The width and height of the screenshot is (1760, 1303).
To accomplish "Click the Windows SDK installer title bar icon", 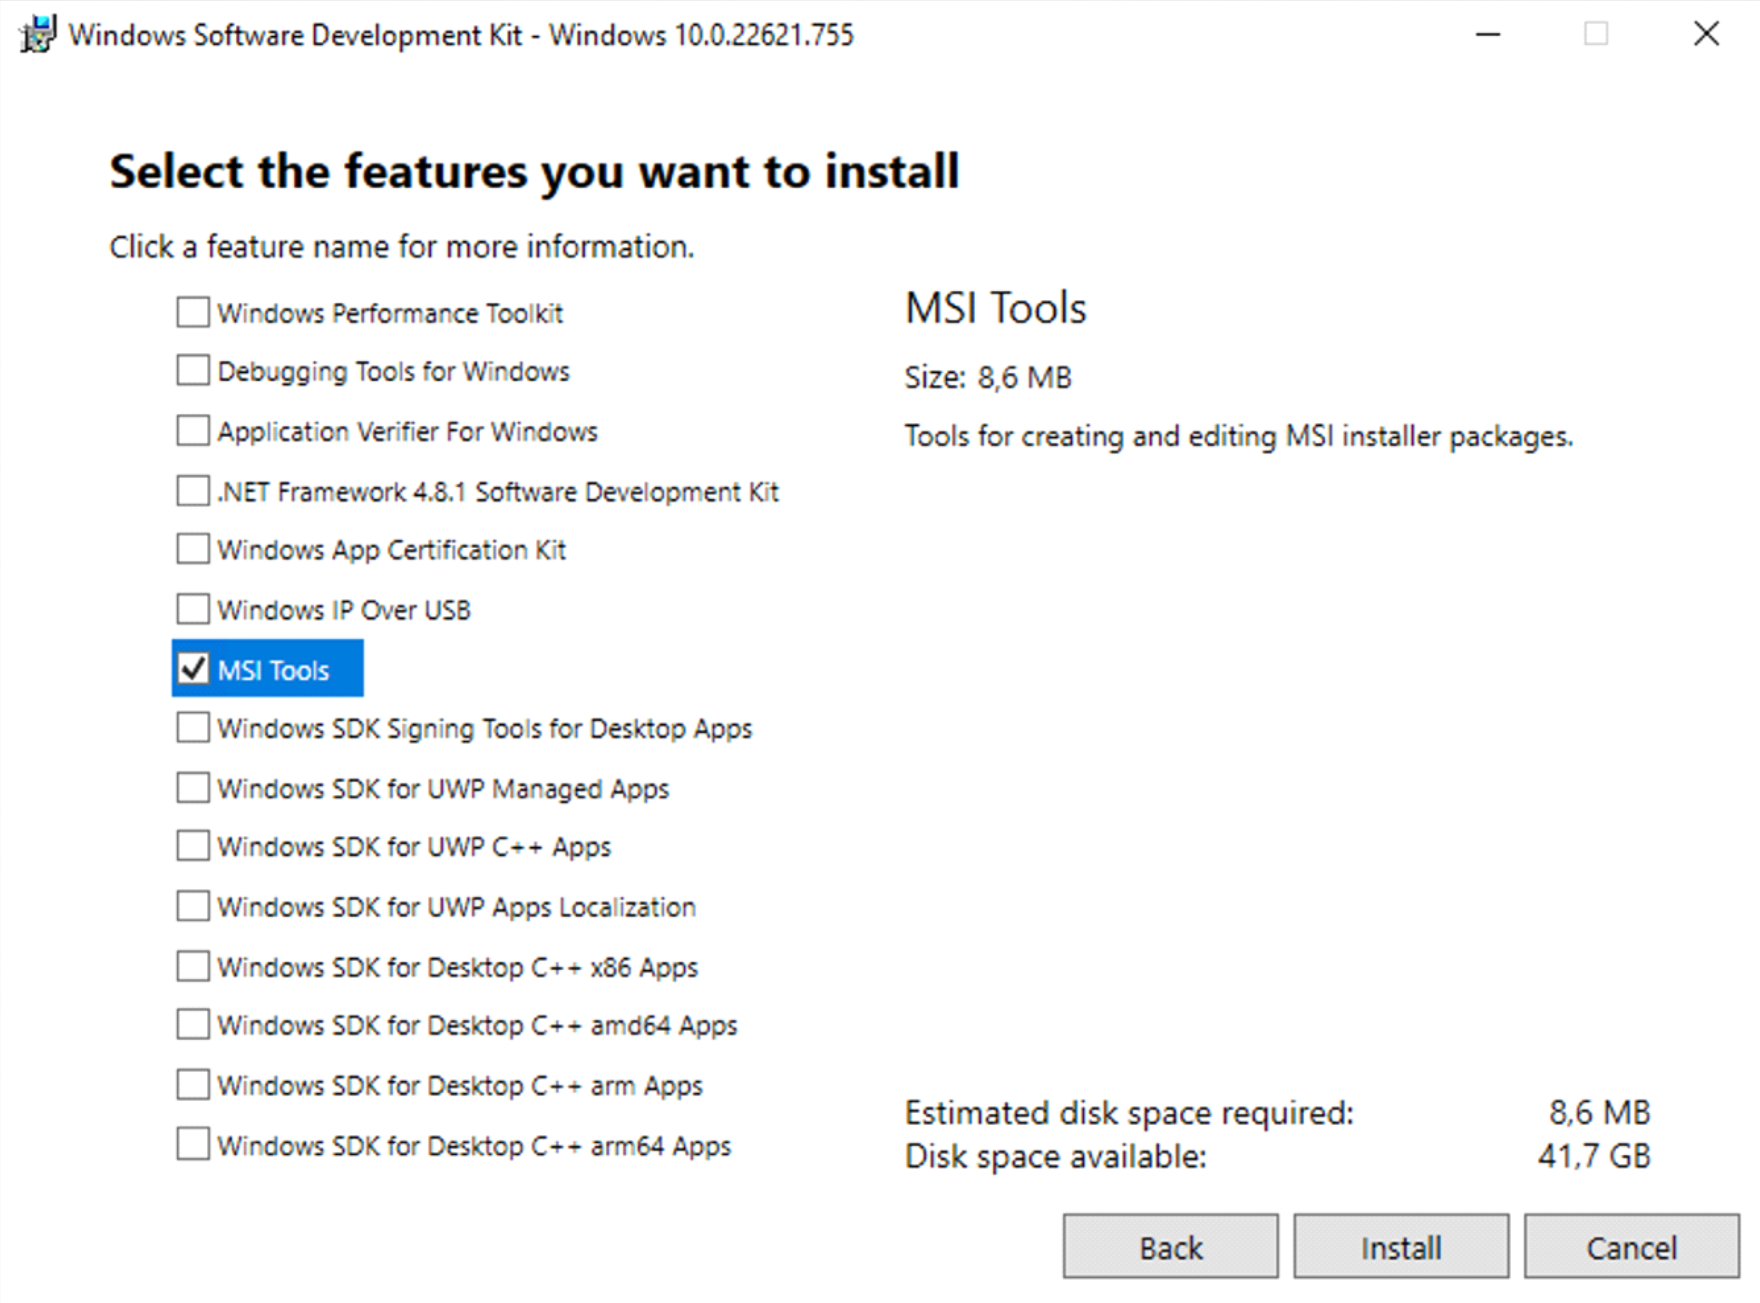I will [x=38, y=35].
